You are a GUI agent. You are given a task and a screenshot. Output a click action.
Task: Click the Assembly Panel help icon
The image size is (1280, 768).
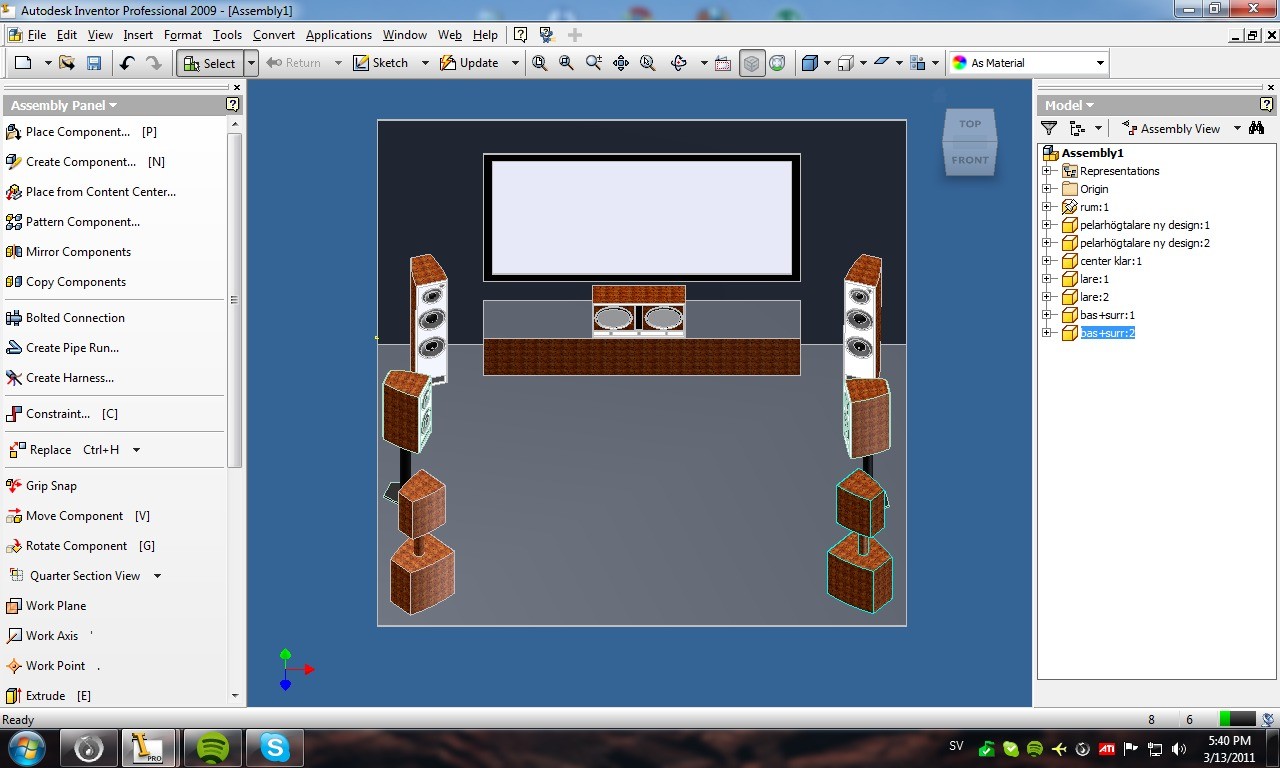(x=233, y=104)
